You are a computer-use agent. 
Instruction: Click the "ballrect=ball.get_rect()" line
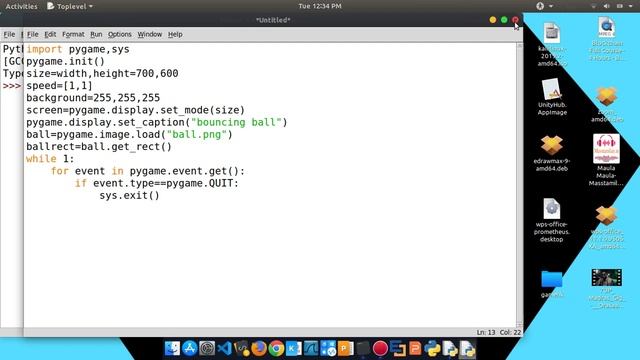click(x=99, y=147)
